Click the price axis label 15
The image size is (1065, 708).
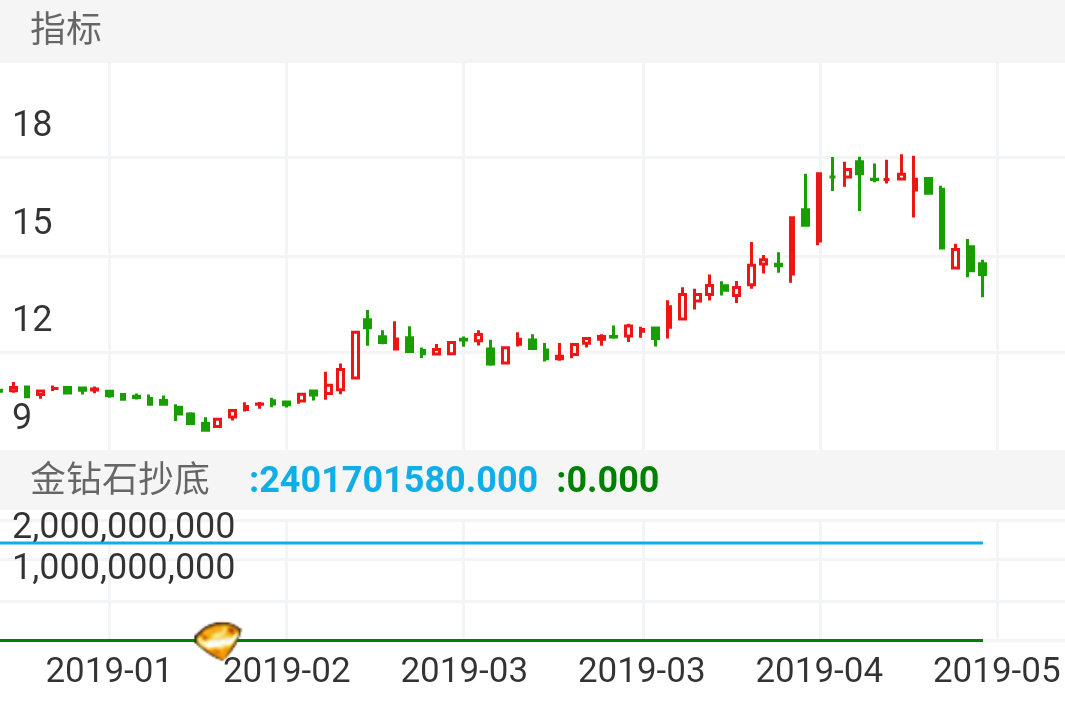coord(32,222)
